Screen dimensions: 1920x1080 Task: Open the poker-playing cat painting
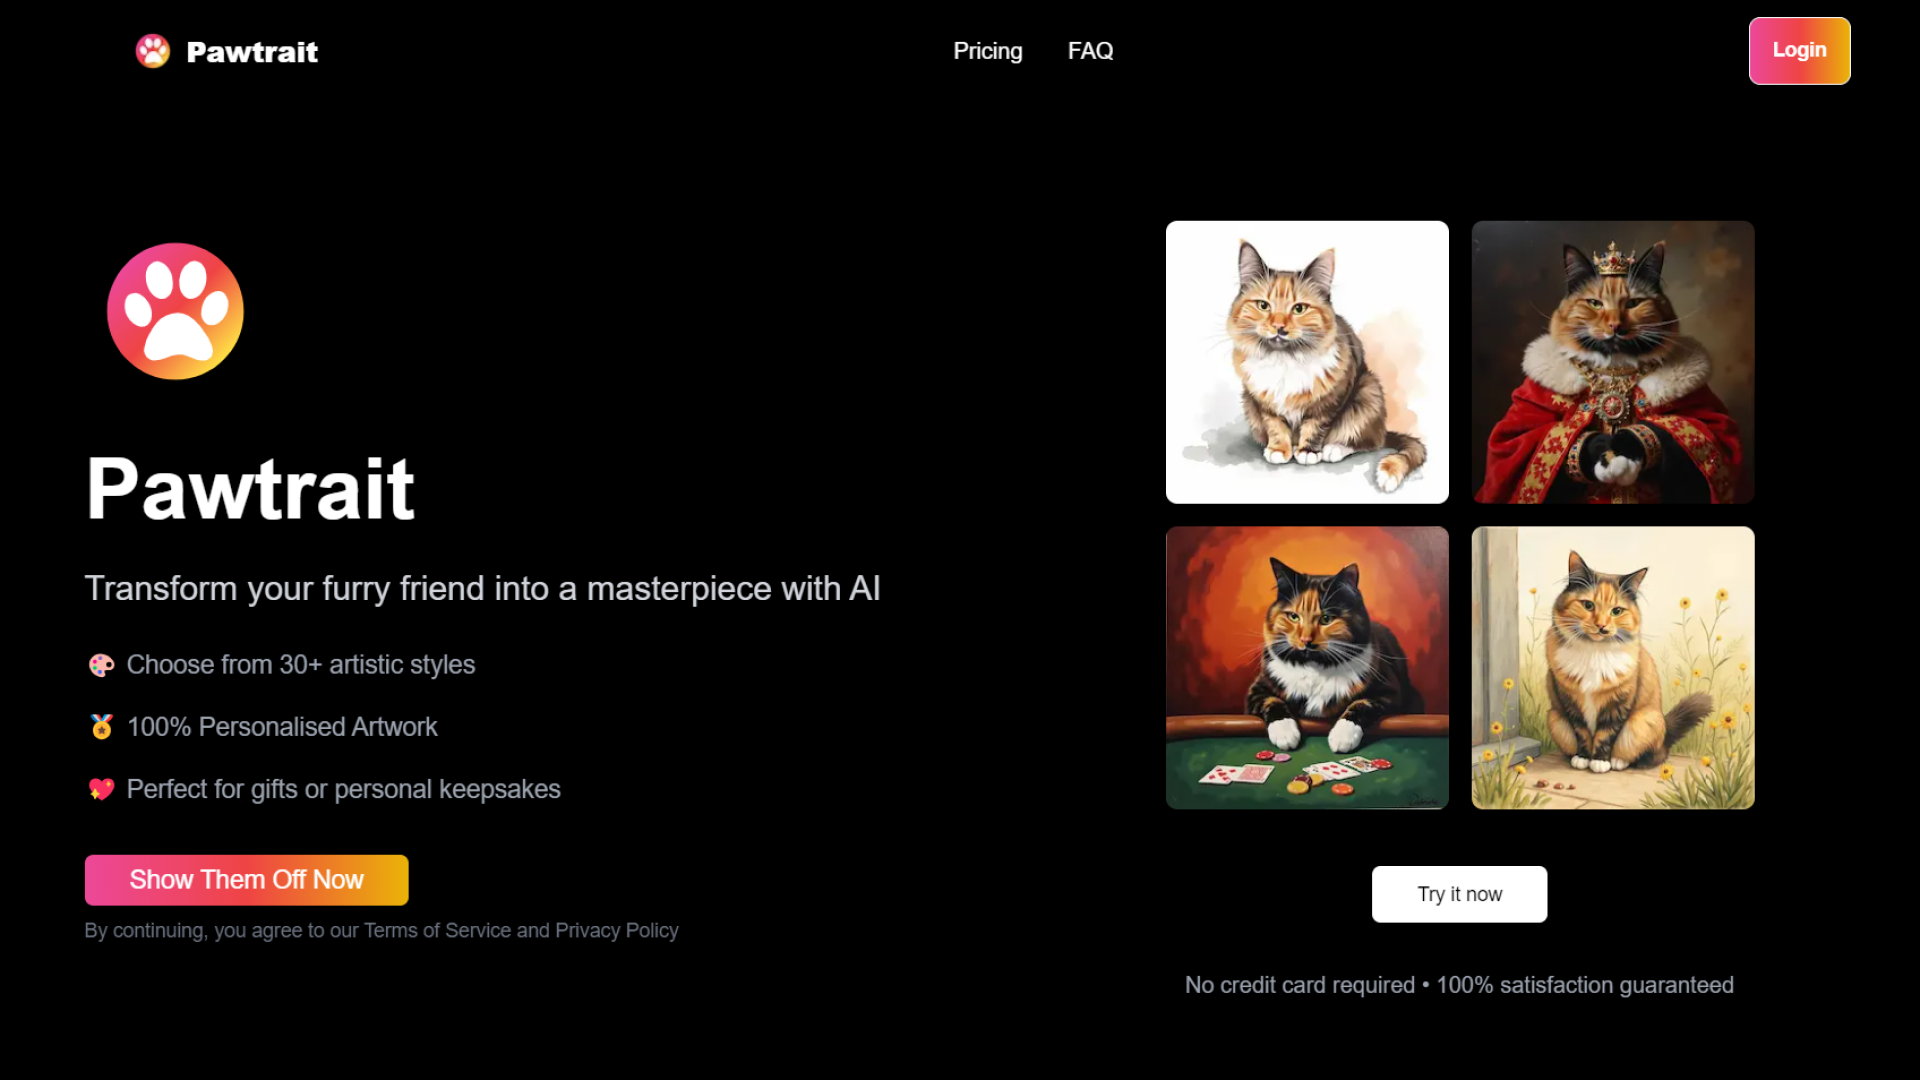1307,668
